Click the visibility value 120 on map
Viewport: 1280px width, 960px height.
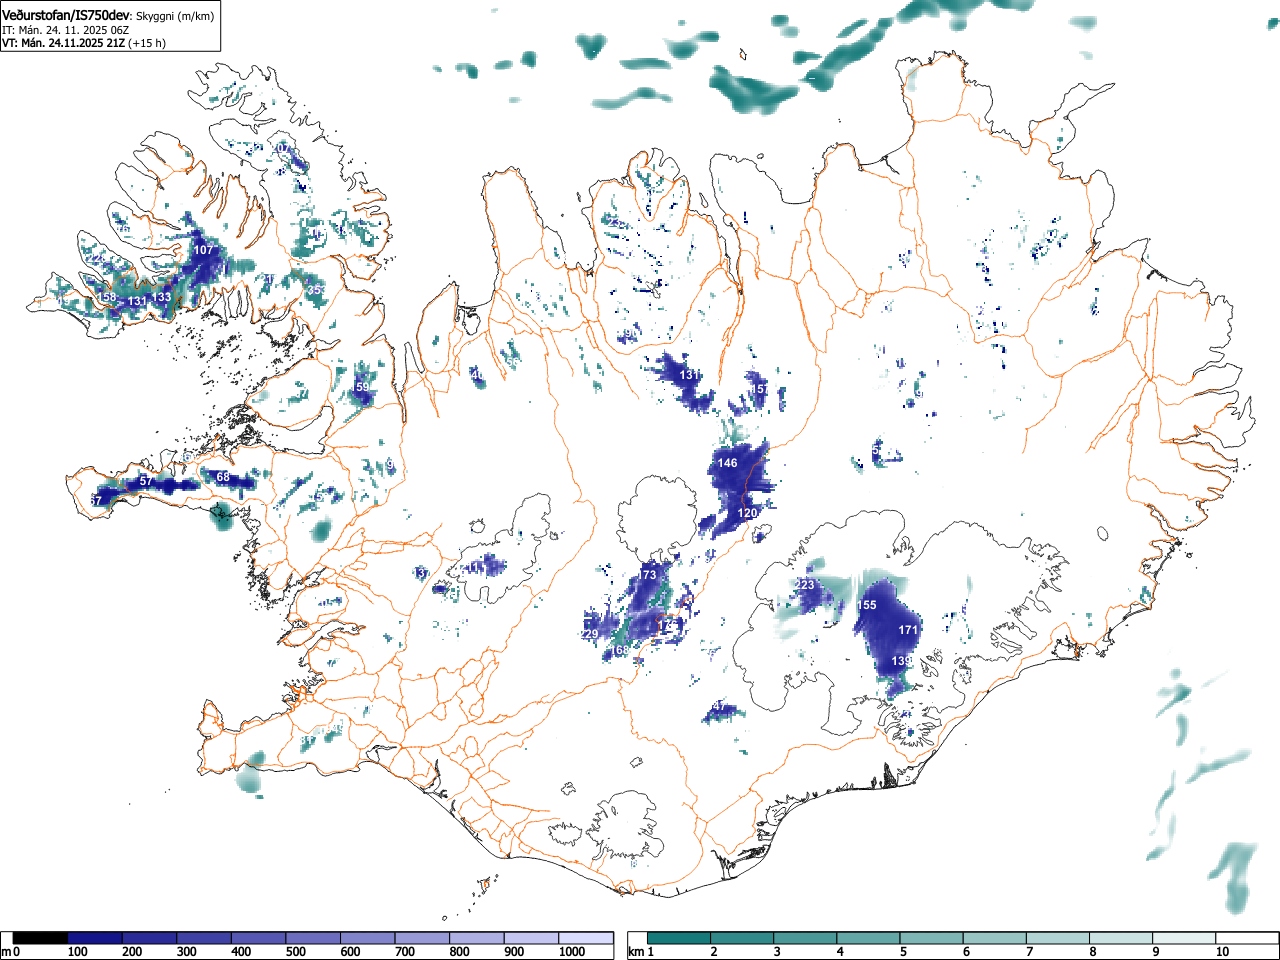[x=748, y=513]
